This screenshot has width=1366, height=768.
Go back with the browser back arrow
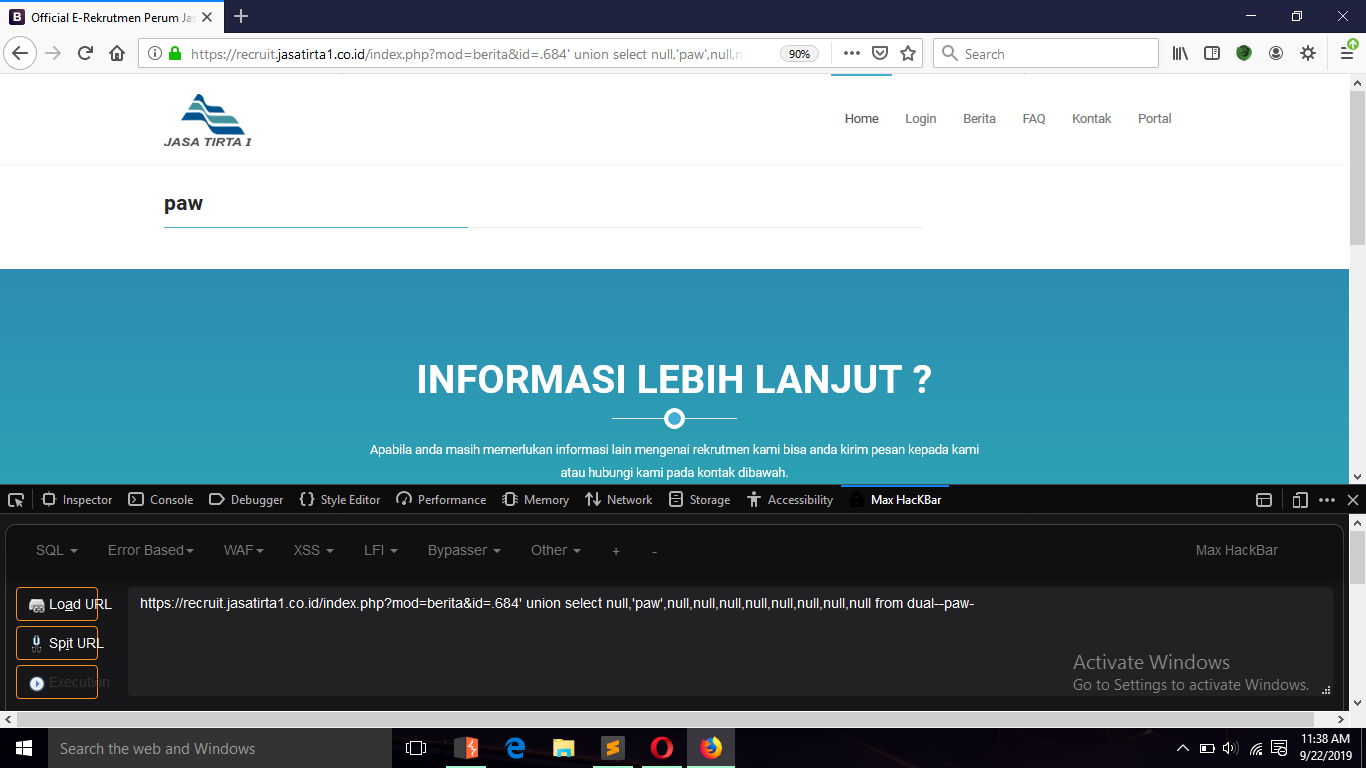click(21, 54)
